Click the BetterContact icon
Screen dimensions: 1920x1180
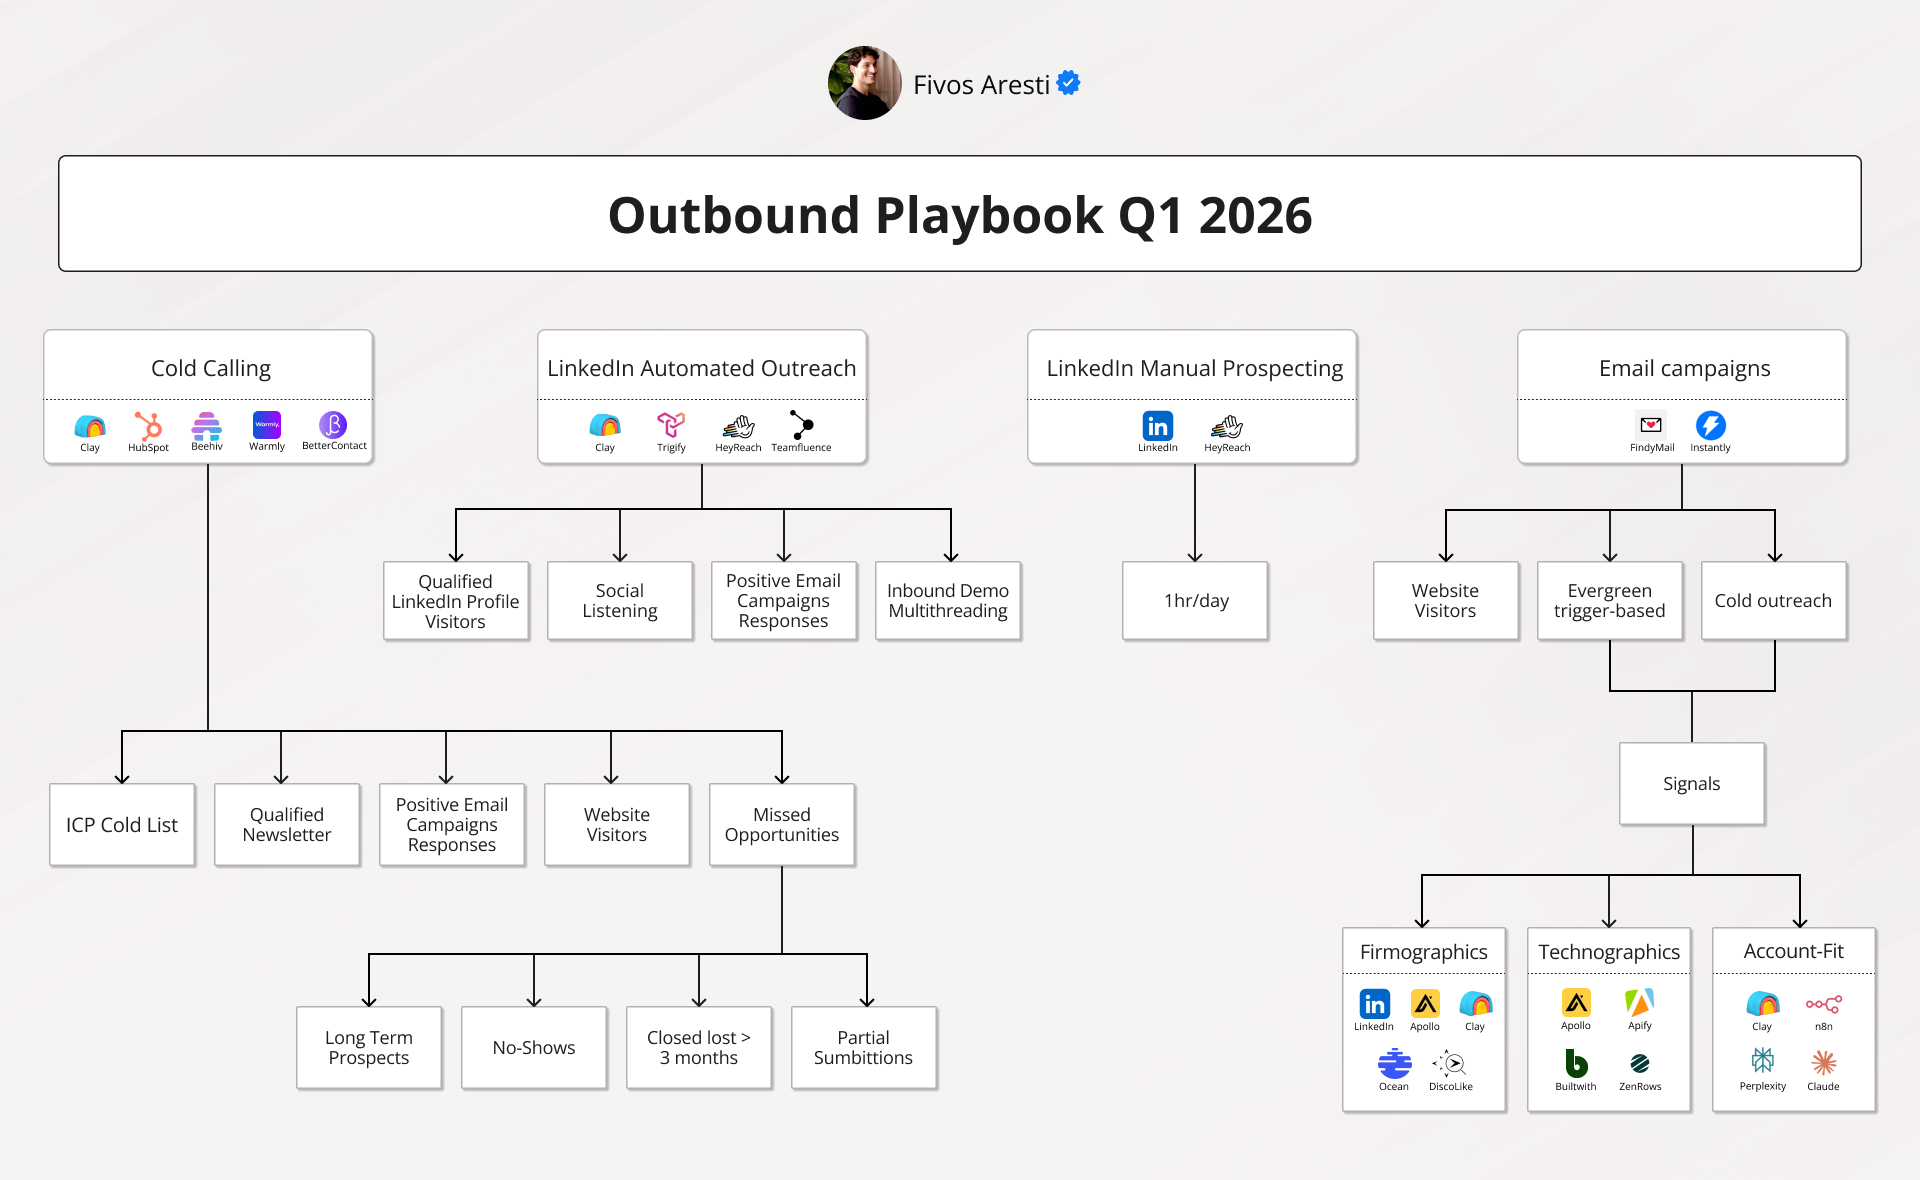pyautogui.click(x=333, y=425)
